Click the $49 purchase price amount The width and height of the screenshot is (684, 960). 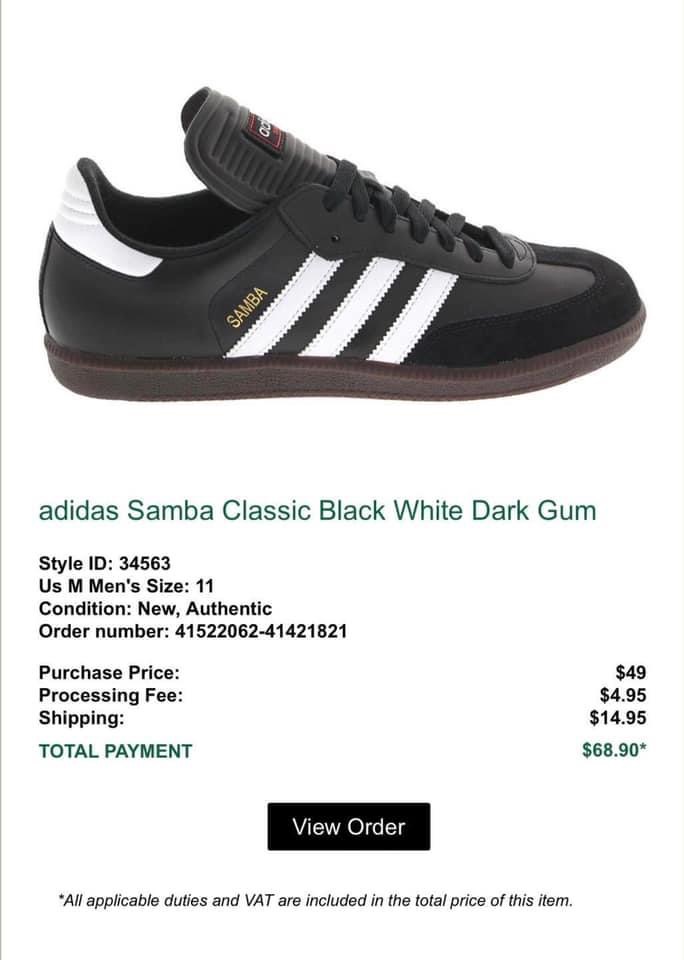(631, 672)
